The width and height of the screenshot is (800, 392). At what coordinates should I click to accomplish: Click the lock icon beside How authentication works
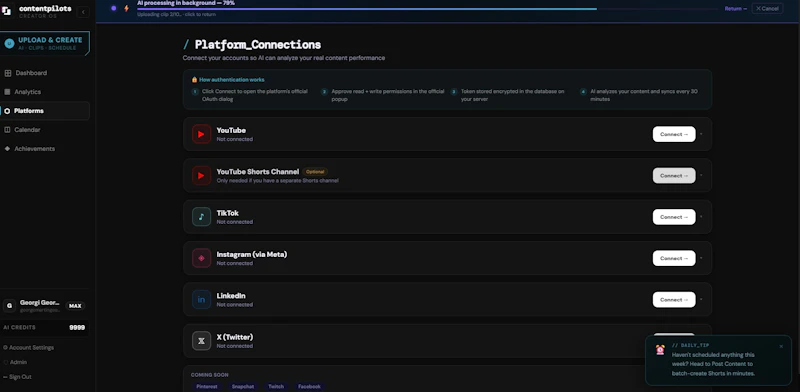[194, 80]
